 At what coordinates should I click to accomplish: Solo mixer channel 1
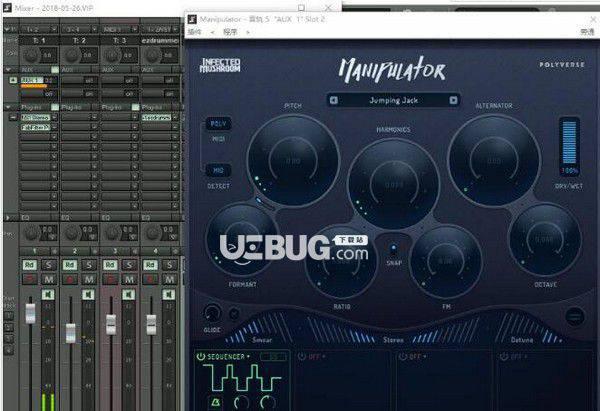[48, 265]
